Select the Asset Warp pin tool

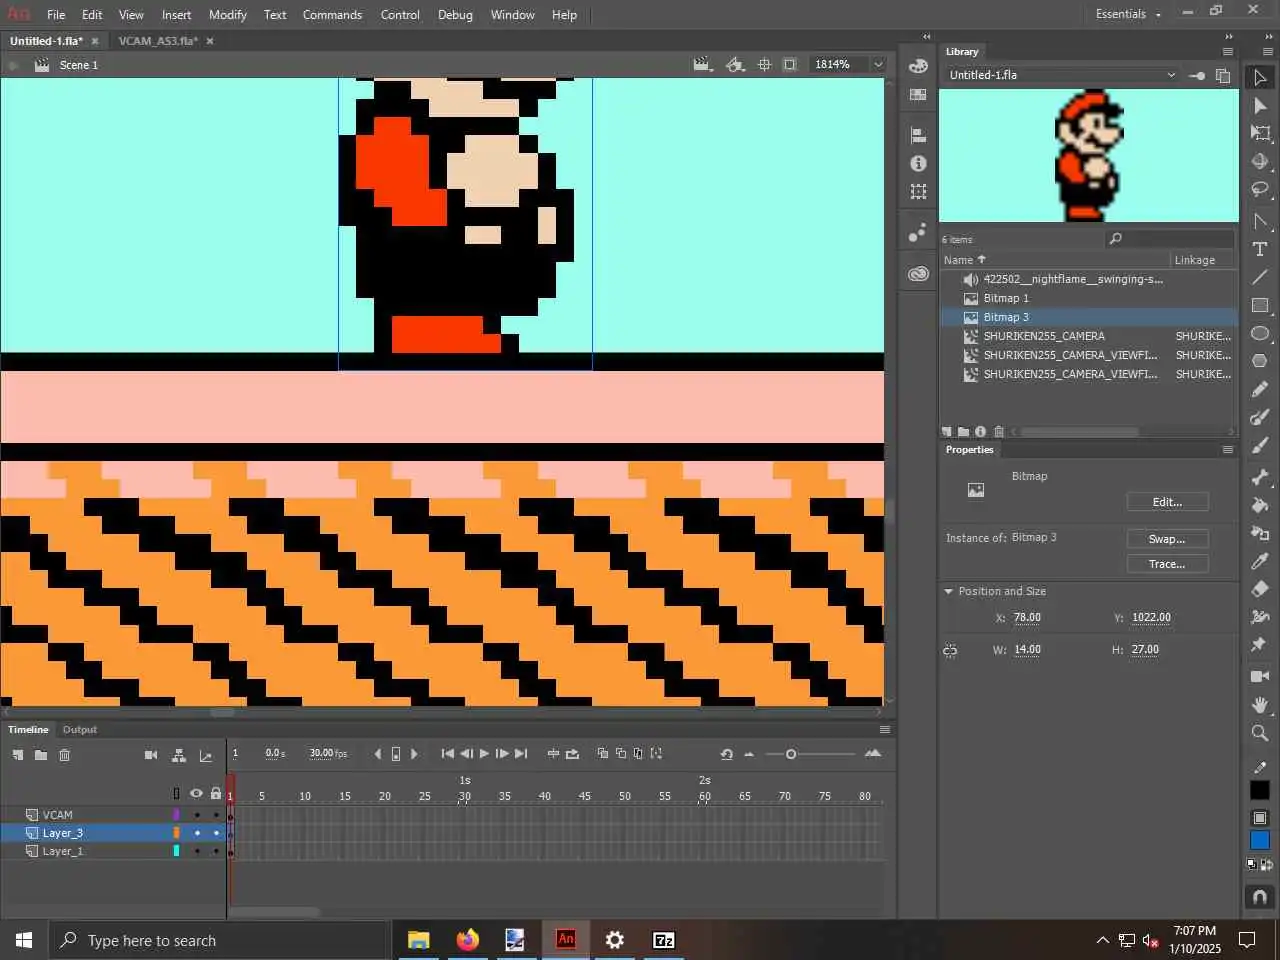(1260, 645)
